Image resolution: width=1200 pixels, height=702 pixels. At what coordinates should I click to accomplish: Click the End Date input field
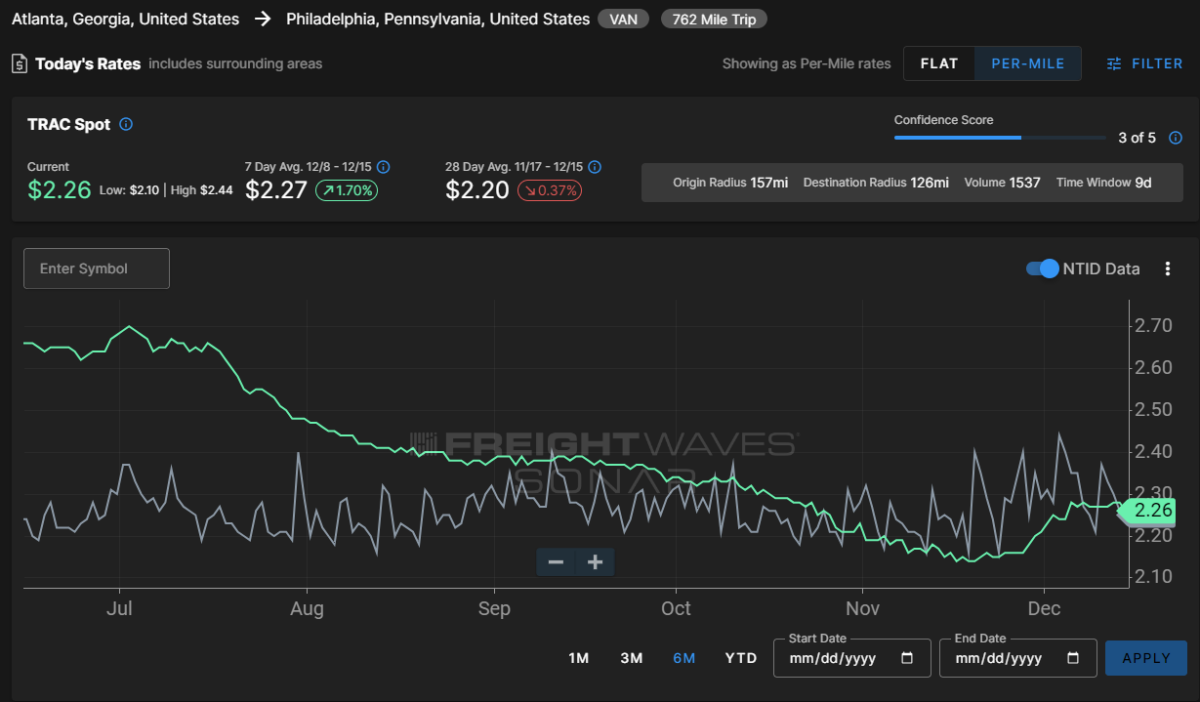pyautogui.click(x=1018, y=658)
